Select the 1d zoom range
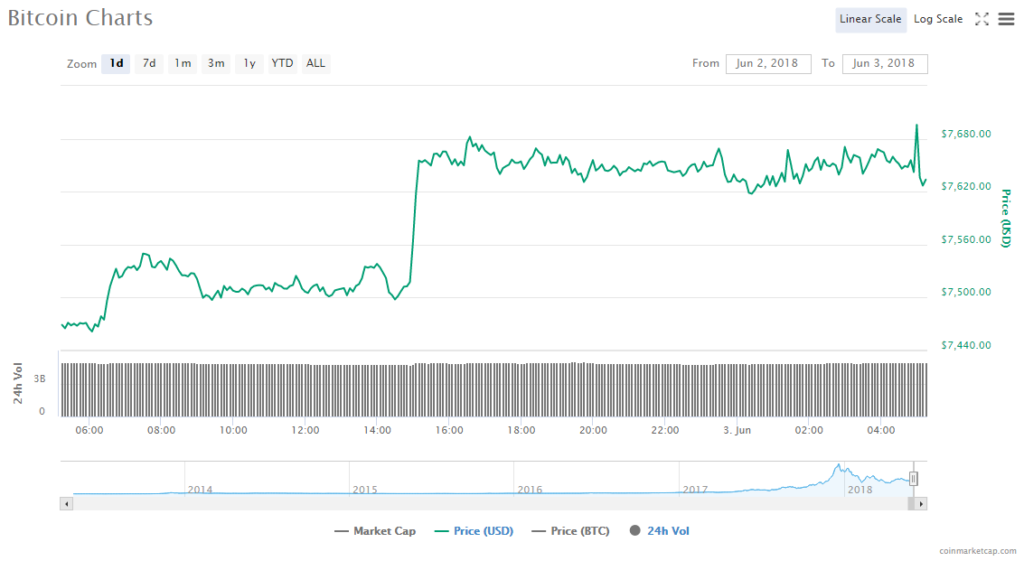This screenshot has height=561, width=1024. (x=116, y=63)
